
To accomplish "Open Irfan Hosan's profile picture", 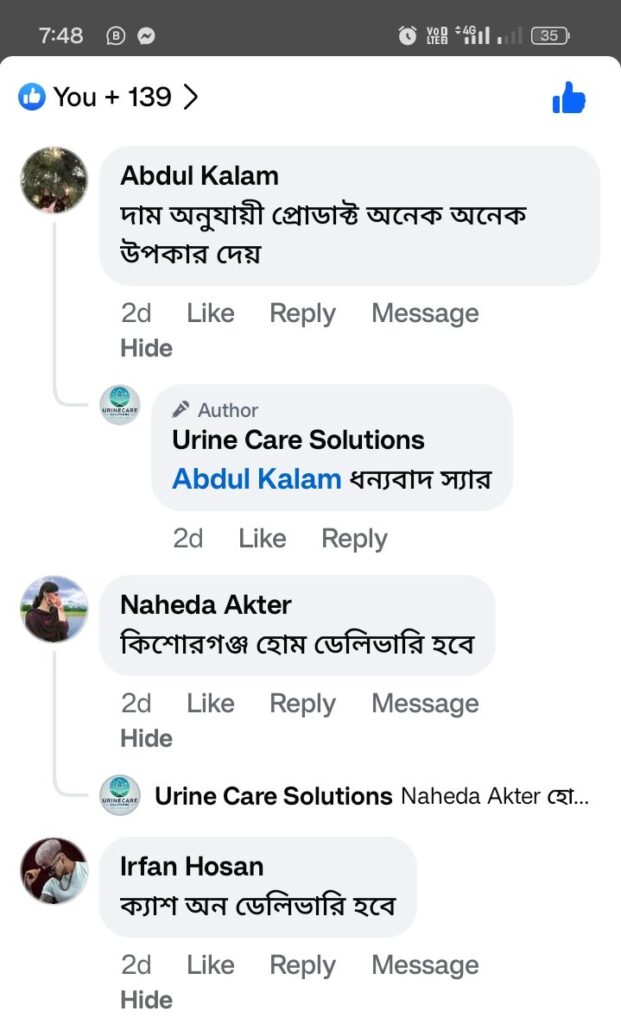I will click(54, 871).
